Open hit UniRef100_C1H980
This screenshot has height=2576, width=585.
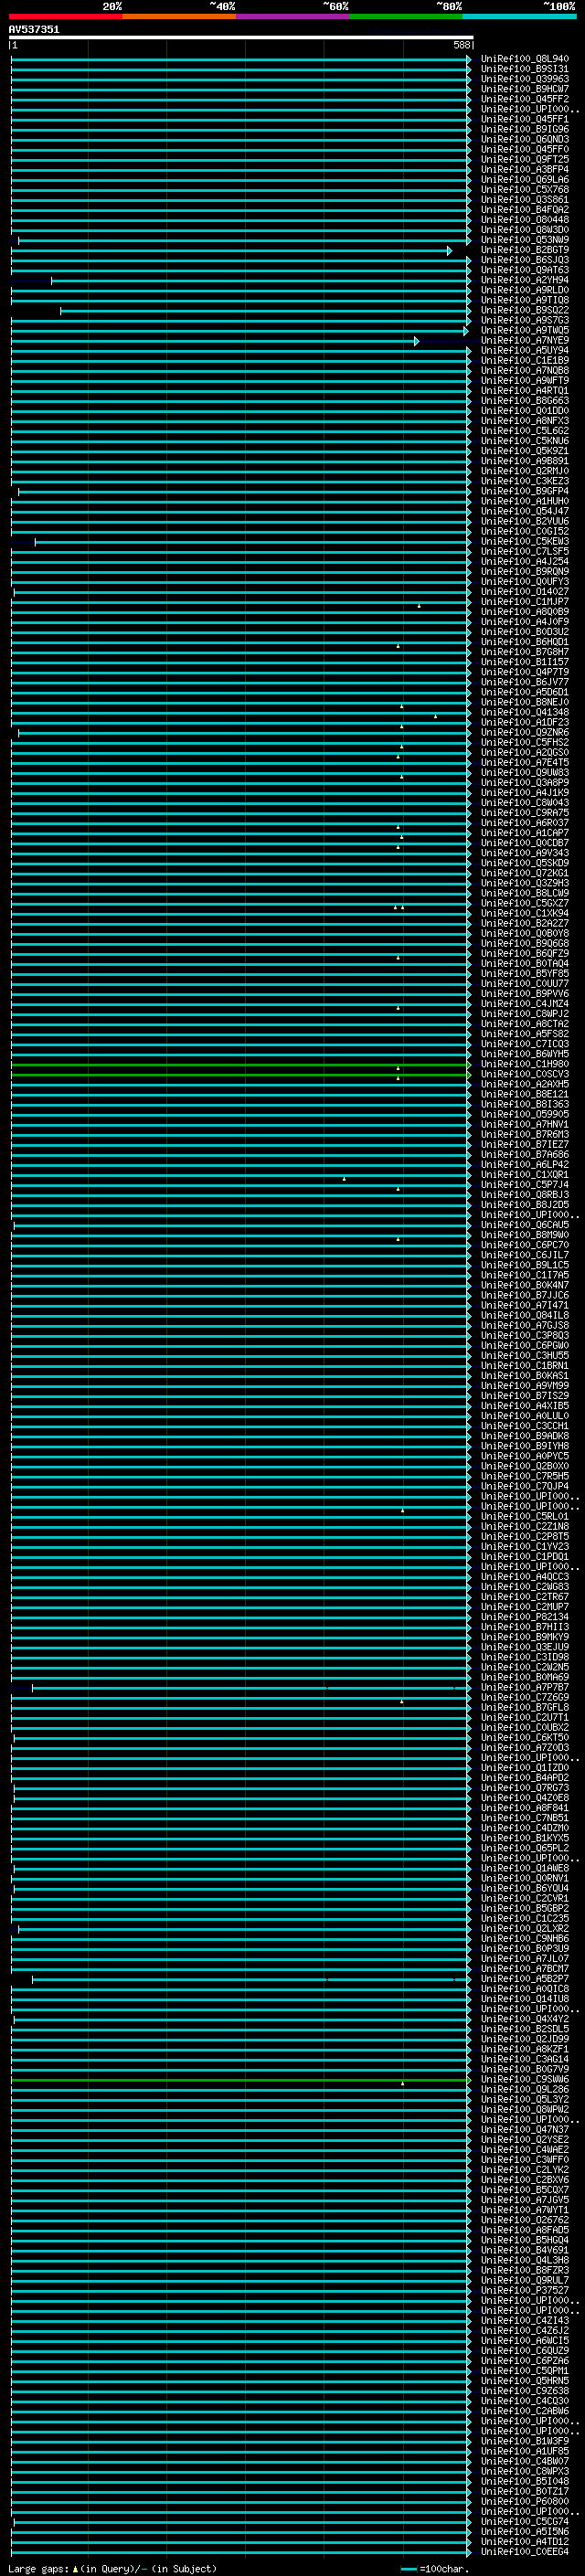[x=524, y=1064]
